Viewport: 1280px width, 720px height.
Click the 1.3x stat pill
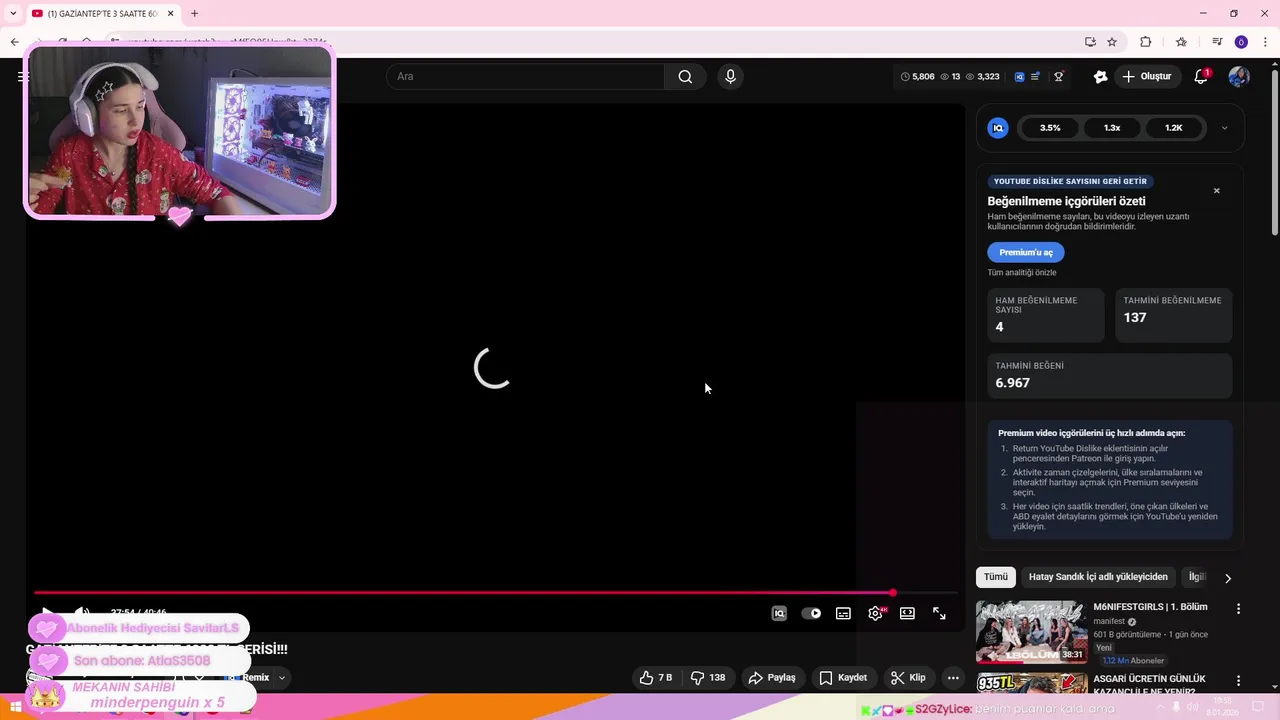(1112, 128)
